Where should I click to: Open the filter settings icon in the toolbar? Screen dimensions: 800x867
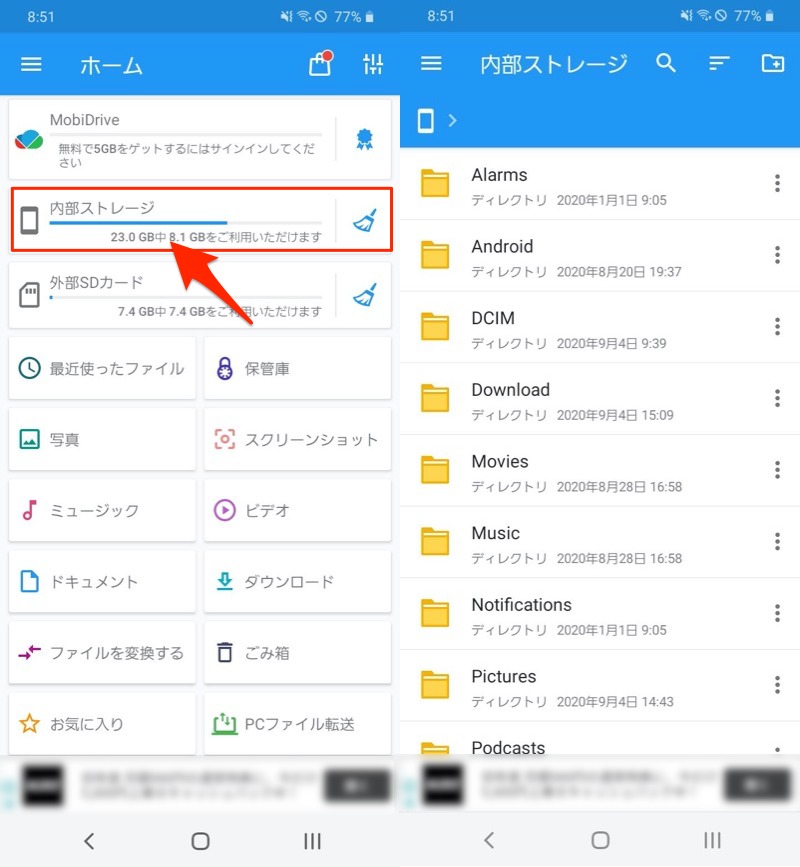[374, 64]
